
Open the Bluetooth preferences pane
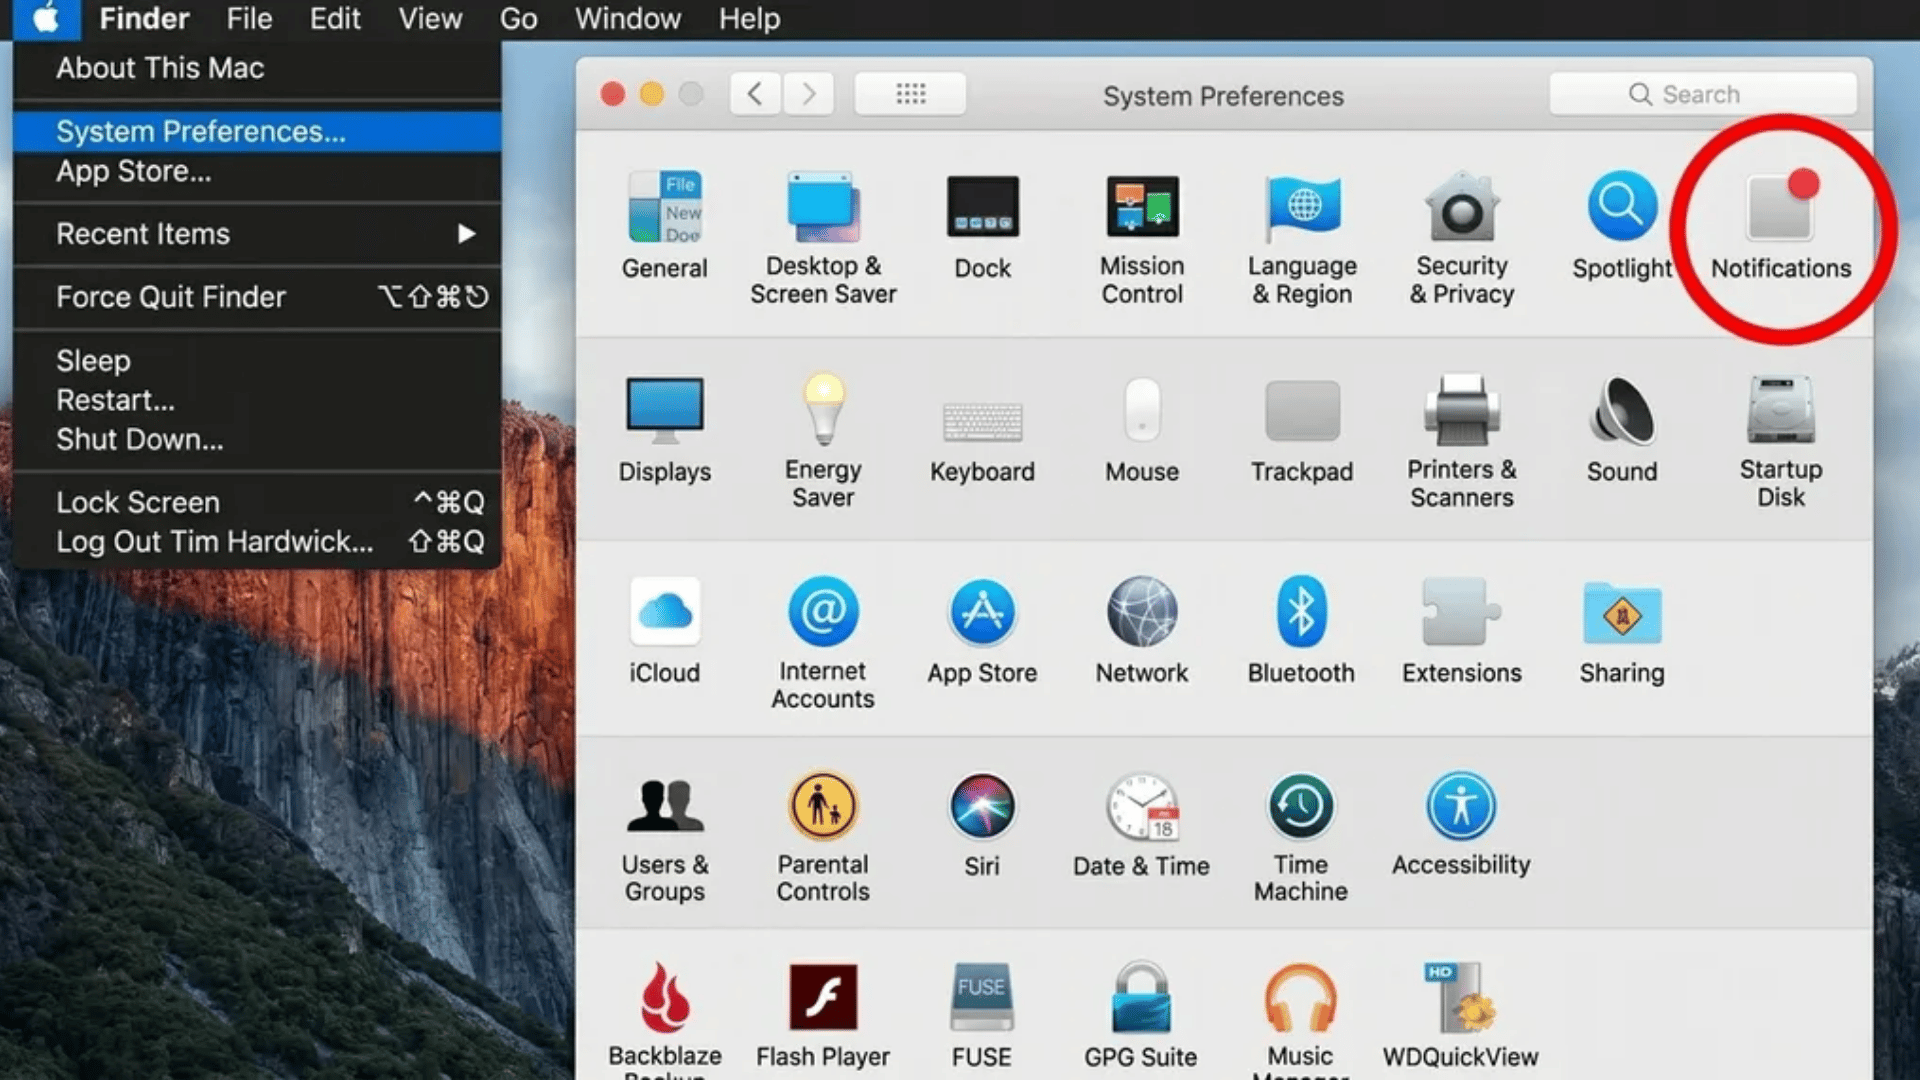tap(1301, 631)
